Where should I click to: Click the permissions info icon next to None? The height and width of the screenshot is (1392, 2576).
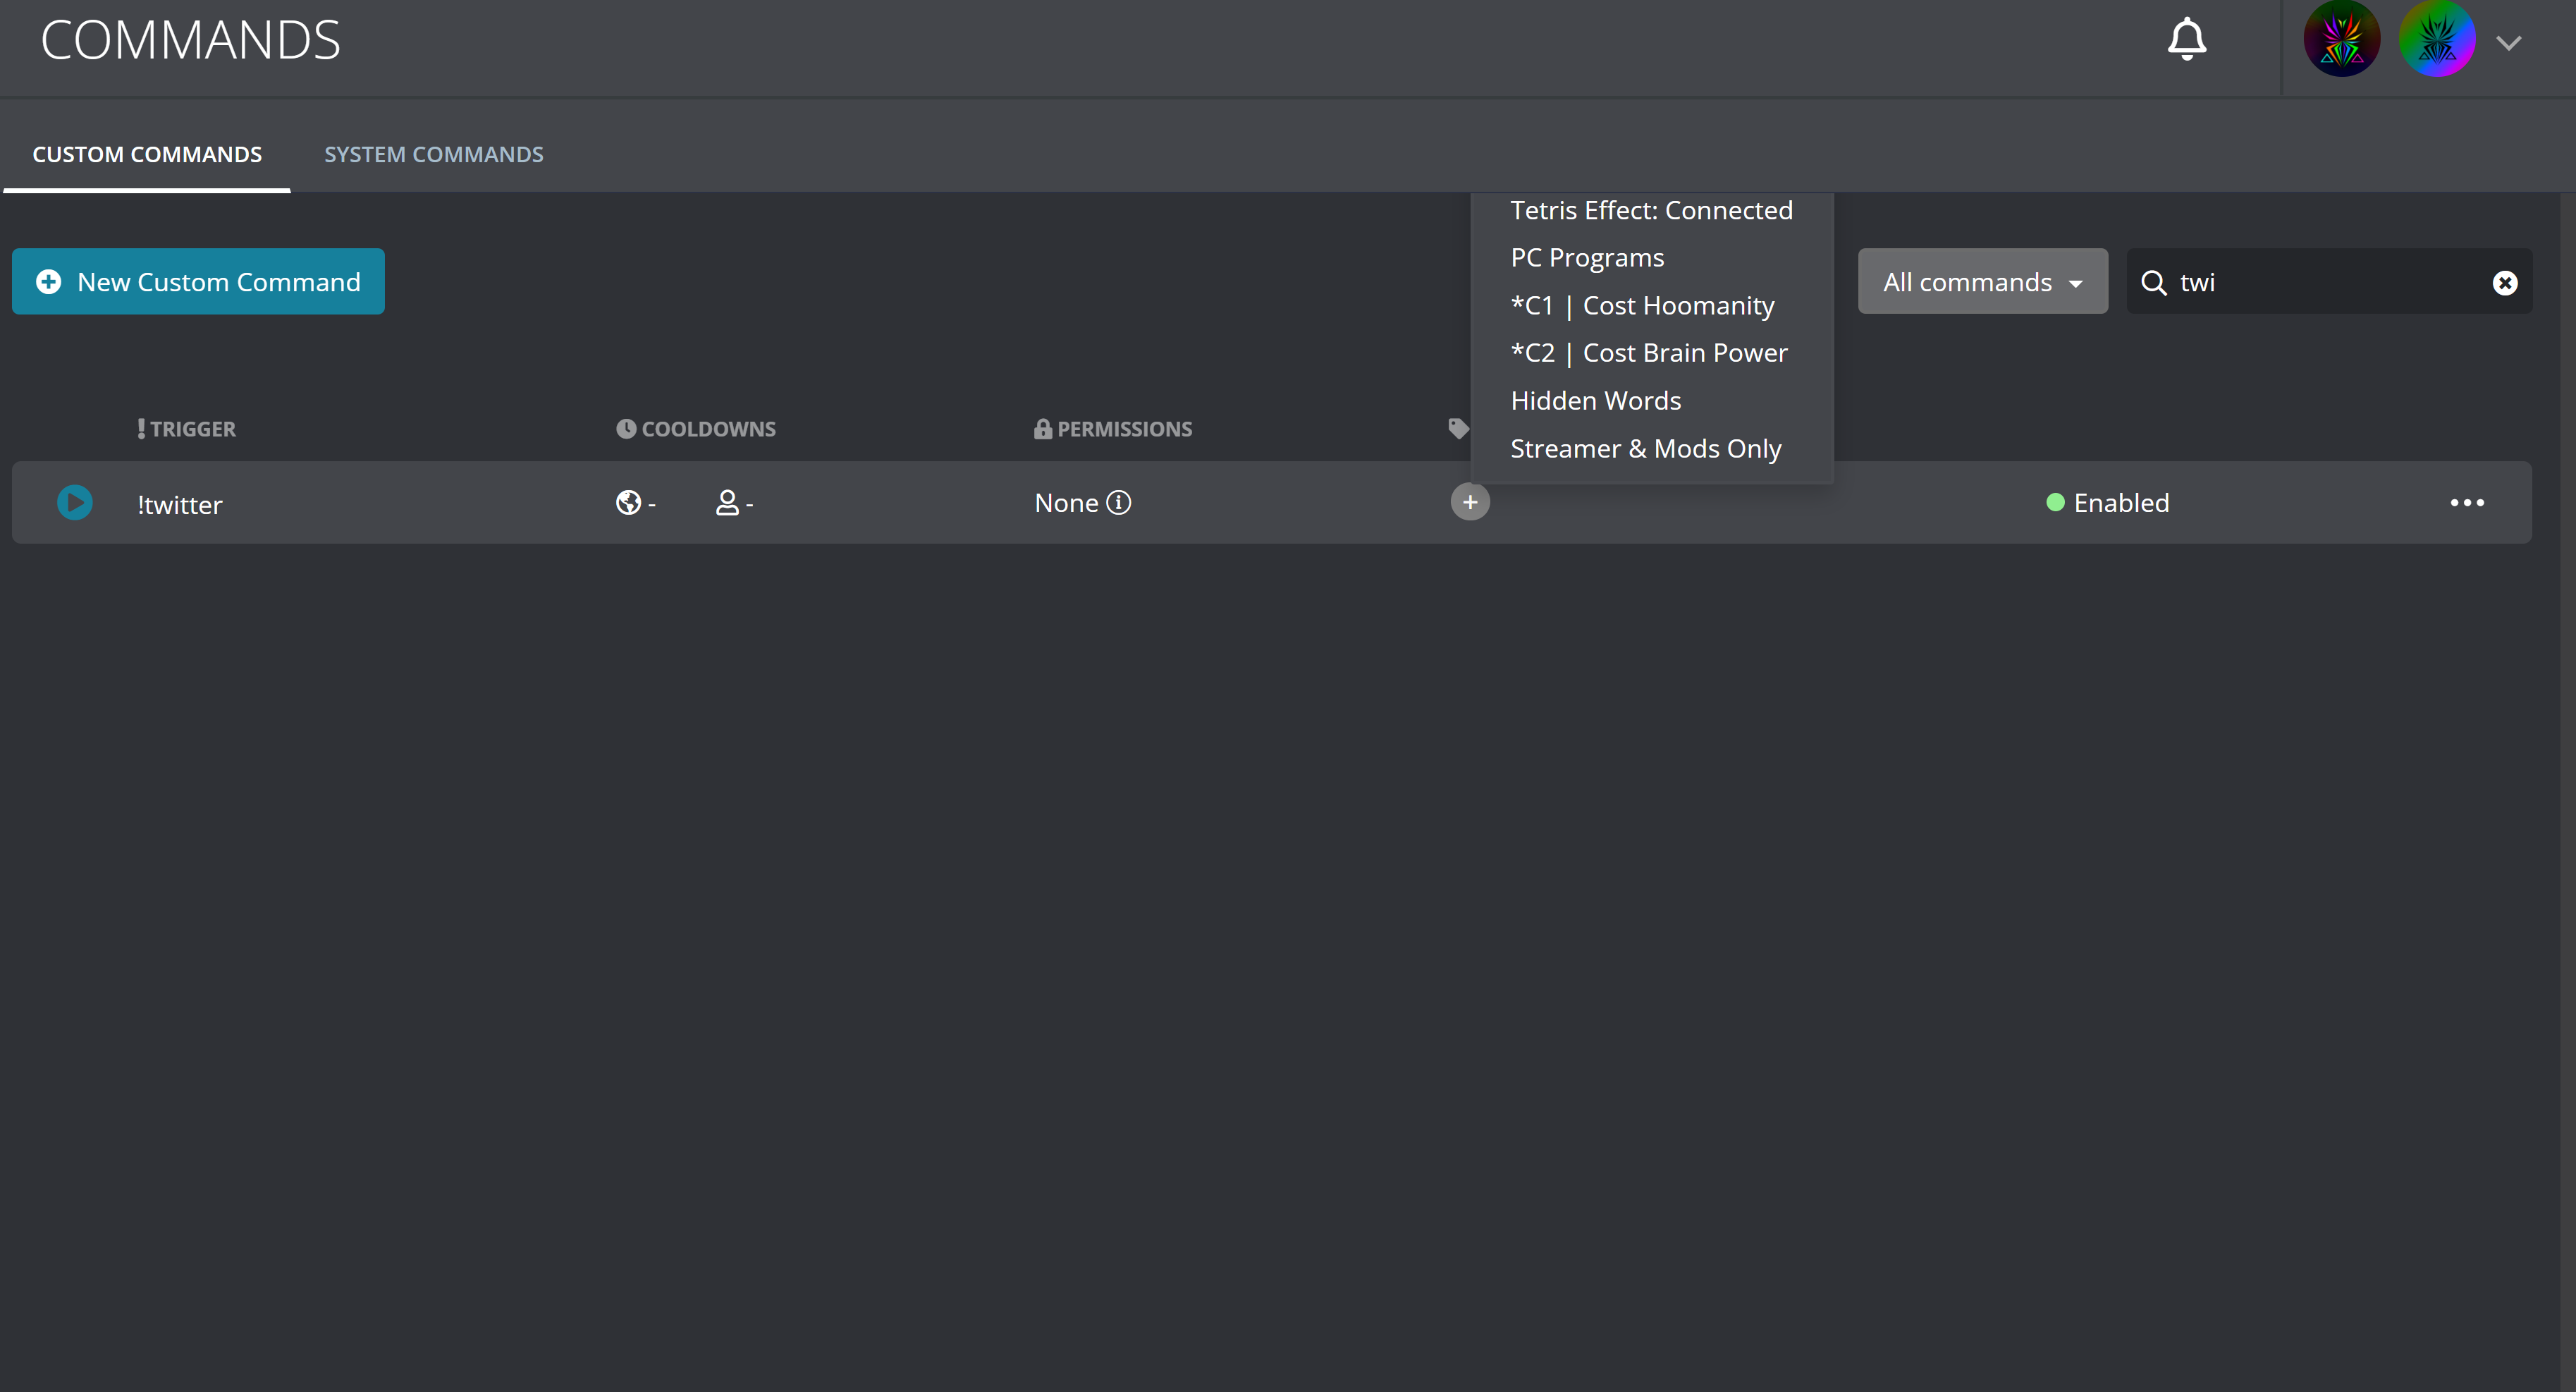coord(1119,502)
